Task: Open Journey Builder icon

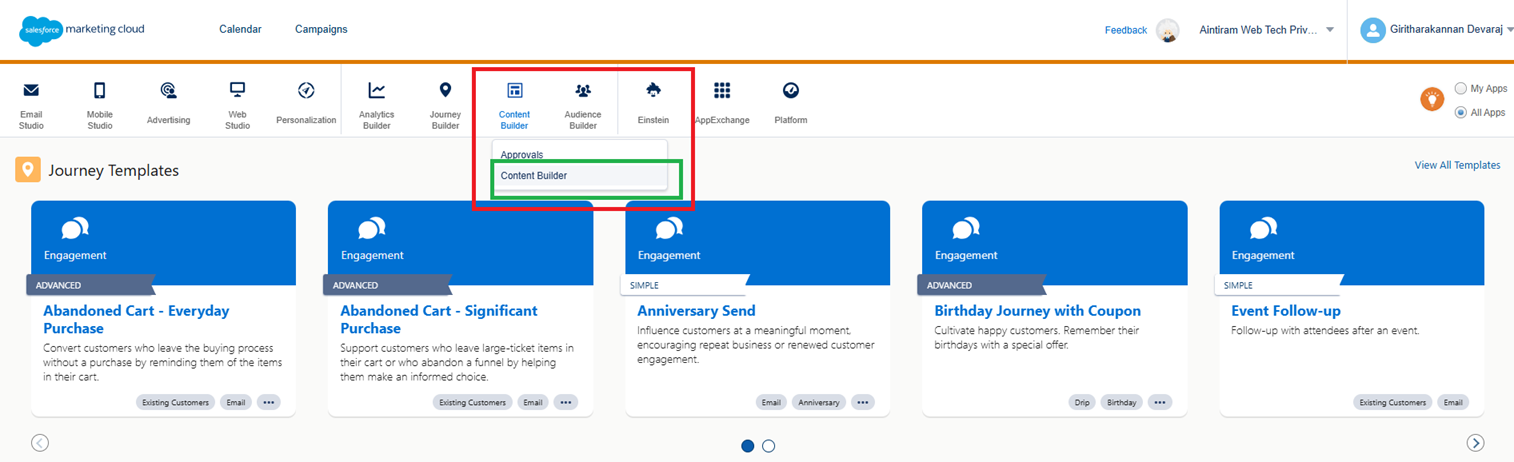Action: [x=445, y=91]
